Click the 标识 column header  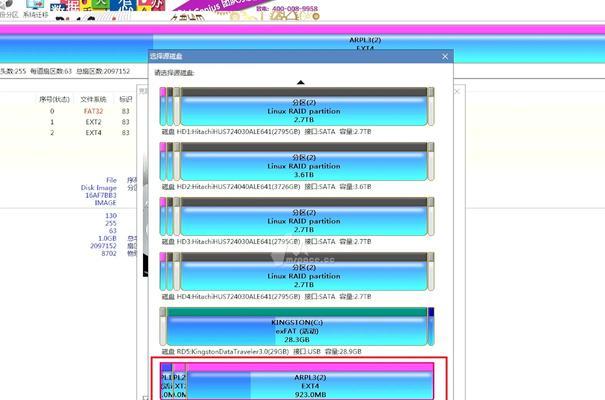(126, 100)
